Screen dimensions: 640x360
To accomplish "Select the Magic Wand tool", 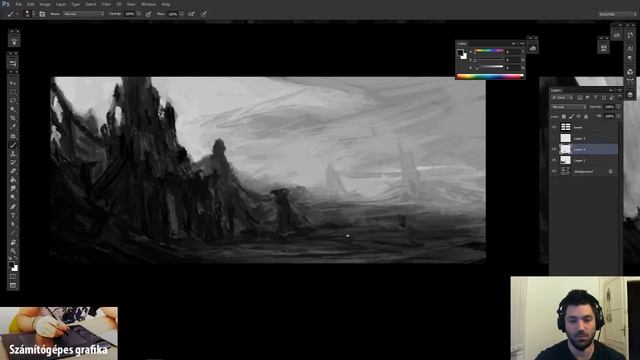I will tap(13, 109).
